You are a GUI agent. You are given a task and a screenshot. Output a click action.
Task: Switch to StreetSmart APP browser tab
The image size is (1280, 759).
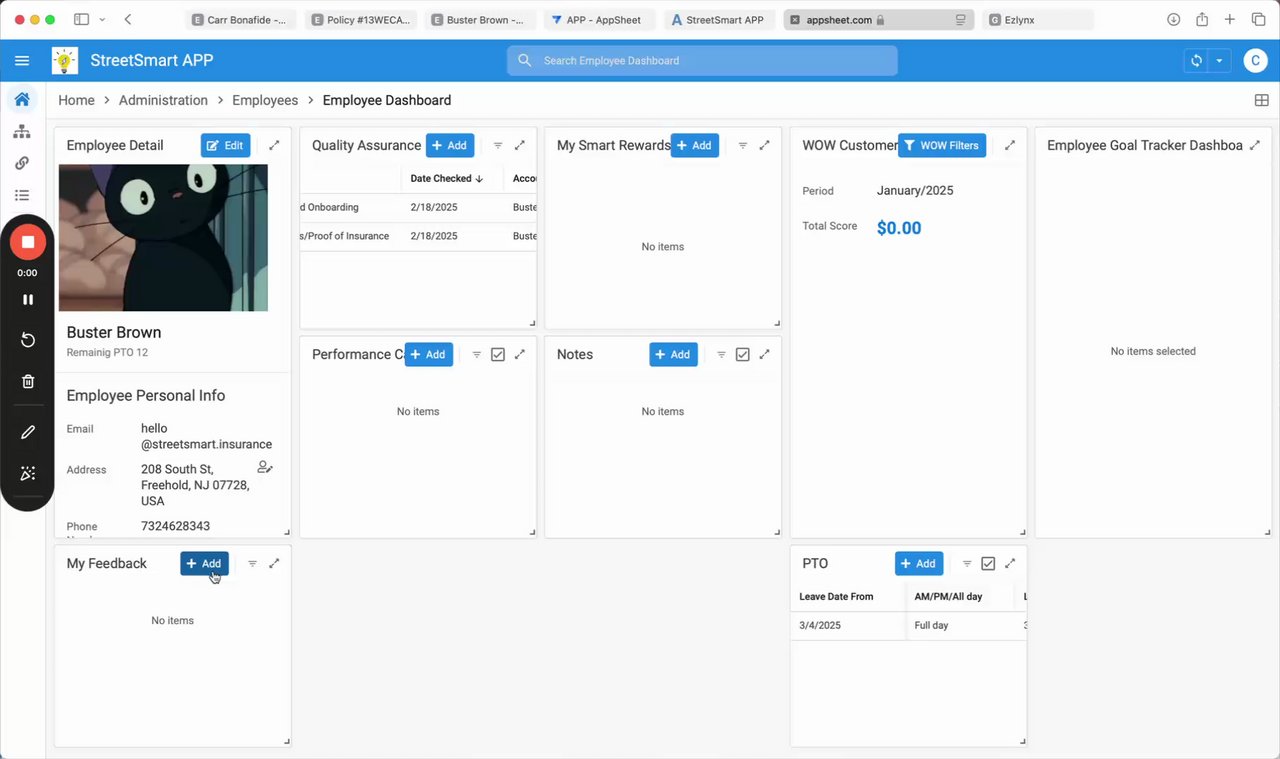pos(719,20)
